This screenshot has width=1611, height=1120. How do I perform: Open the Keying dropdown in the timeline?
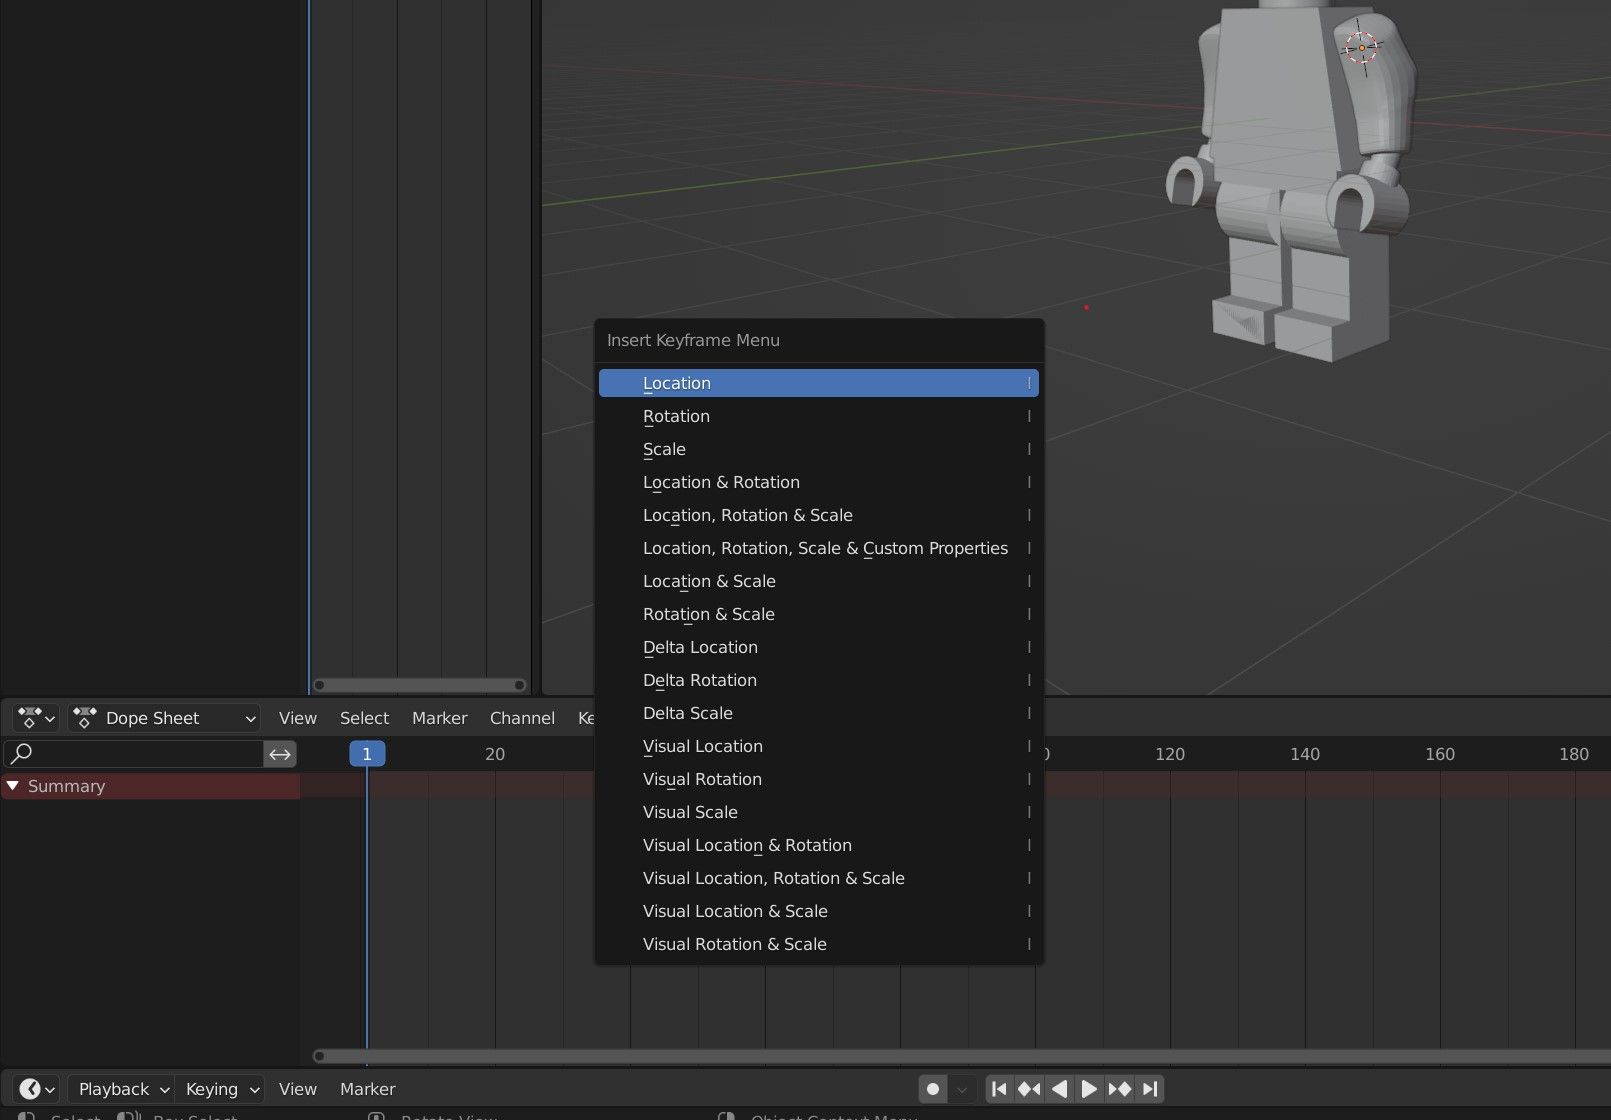point(219,1089)
